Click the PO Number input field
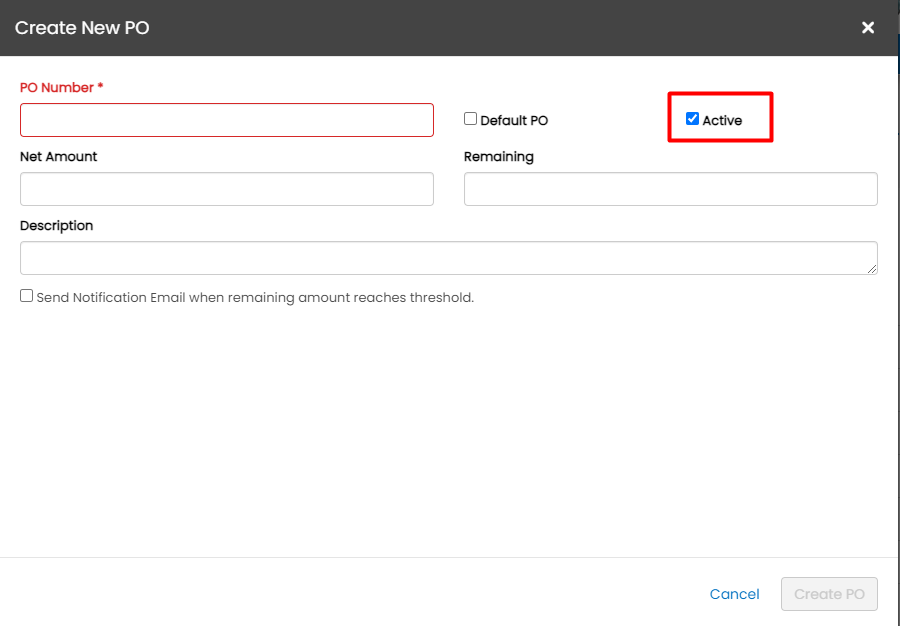Viewport: 900px width, 626px height. click(x=226, y=120)
